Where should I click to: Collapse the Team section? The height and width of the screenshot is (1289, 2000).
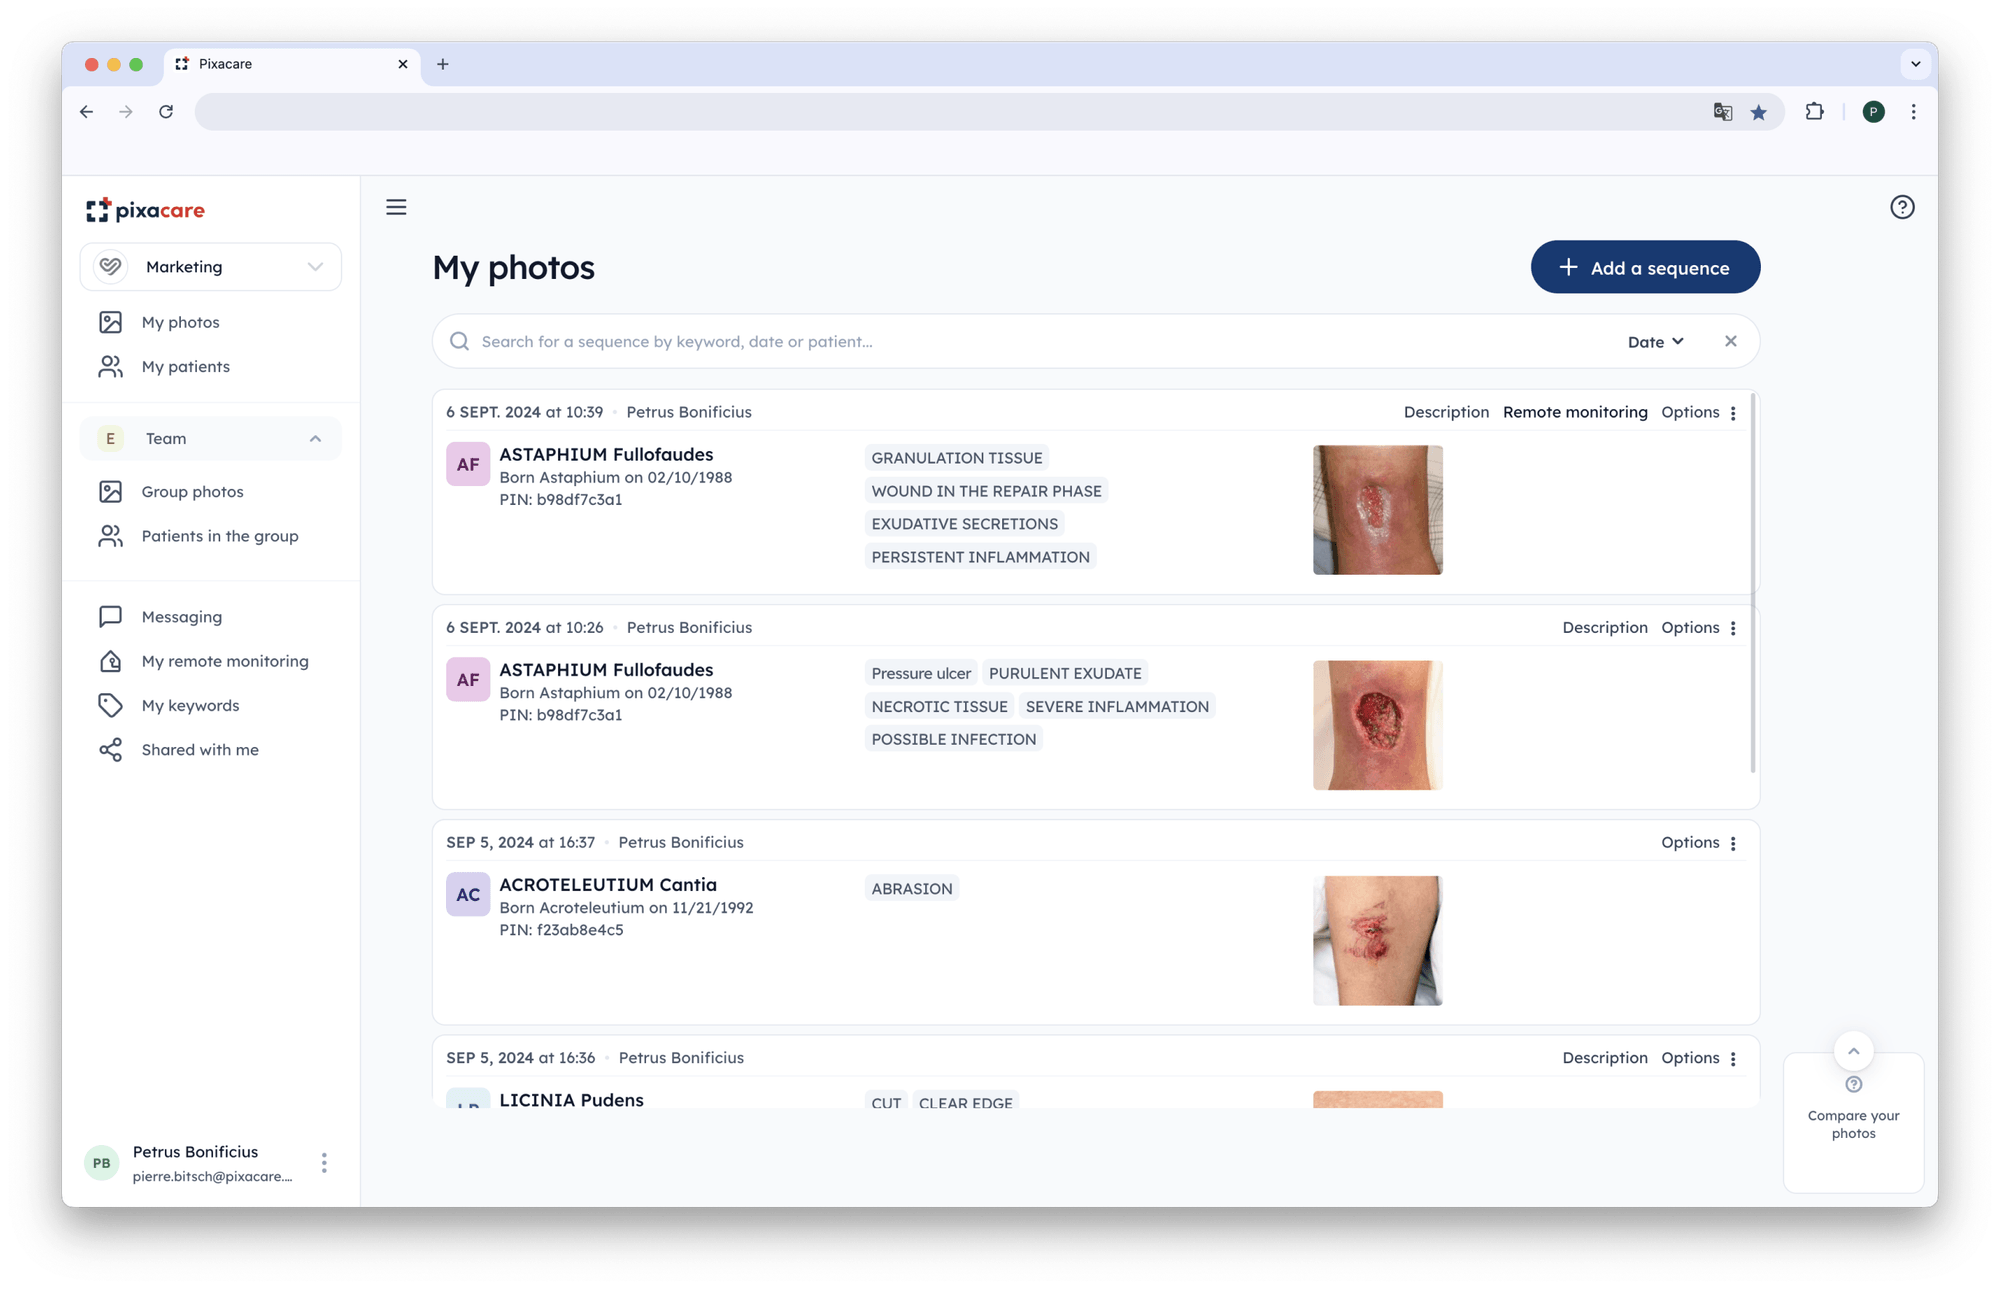(315, 438)
